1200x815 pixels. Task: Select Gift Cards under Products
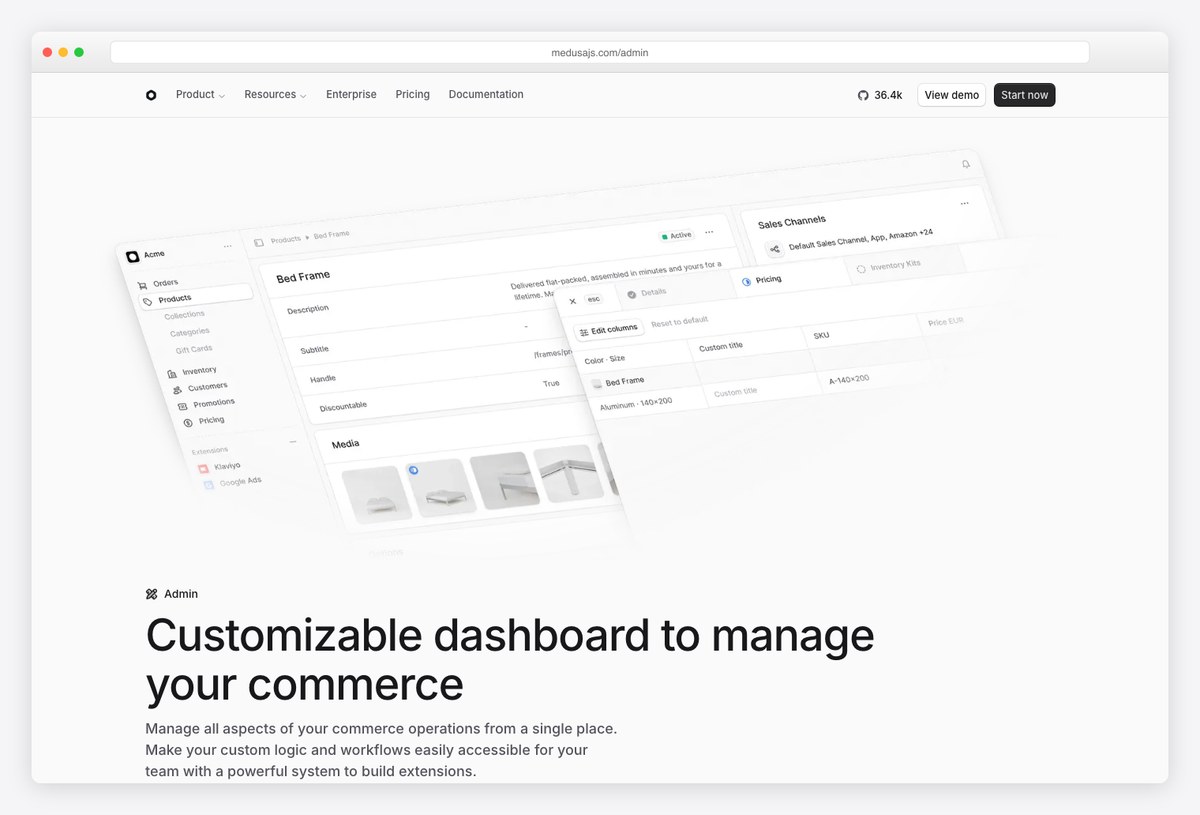click(x=194, y=349)
